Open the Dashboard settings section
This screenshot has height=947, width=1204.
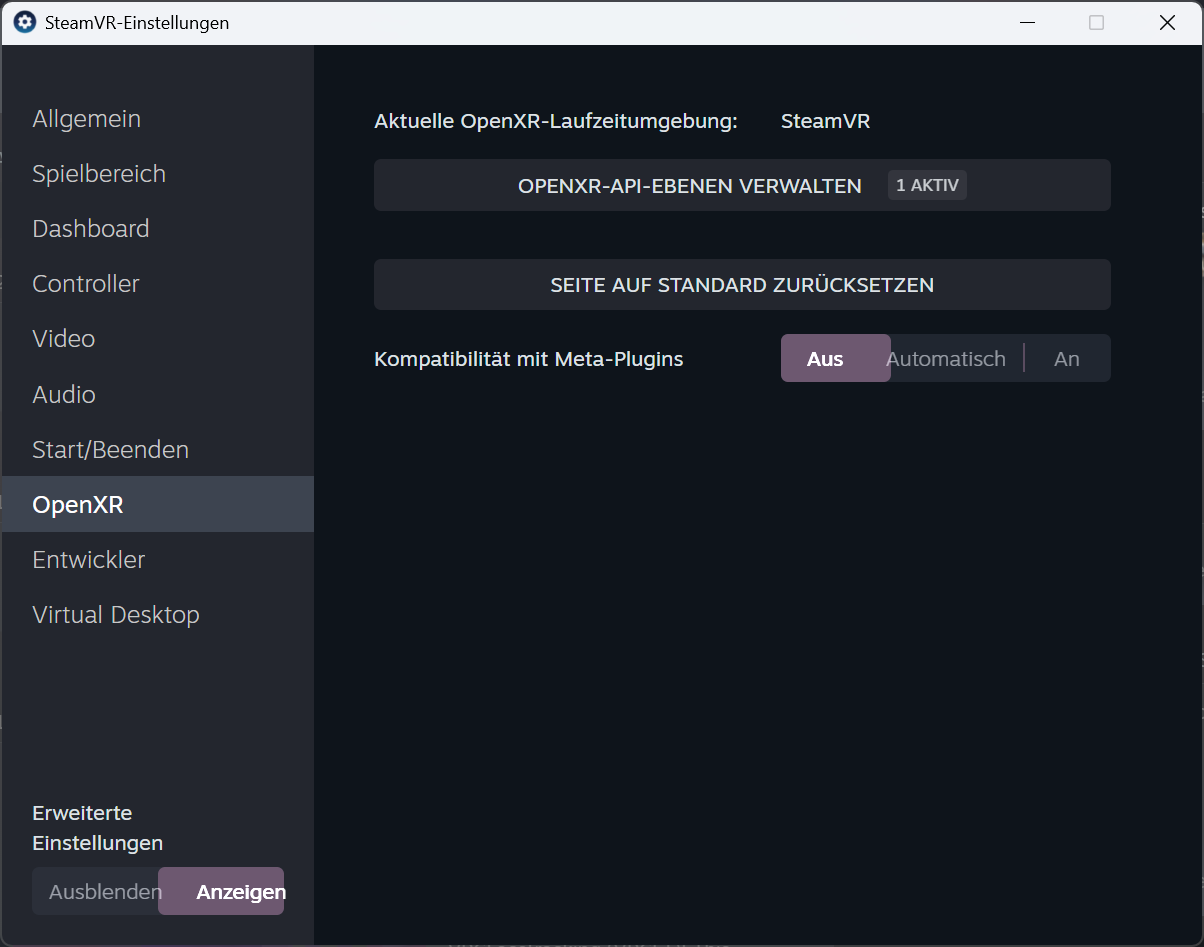(158, 229)
